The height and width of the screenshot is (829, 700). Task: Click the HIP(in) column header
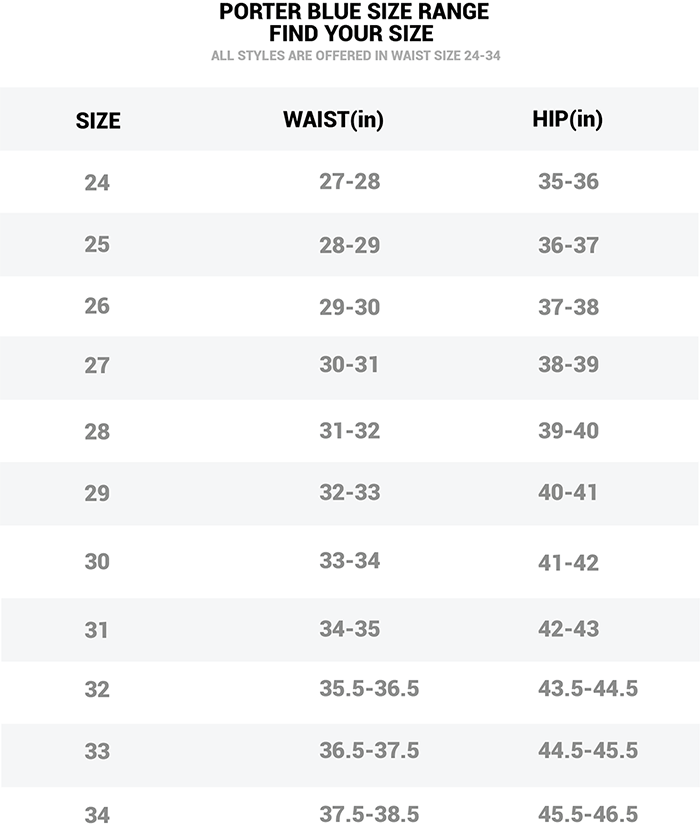(568, 119)
